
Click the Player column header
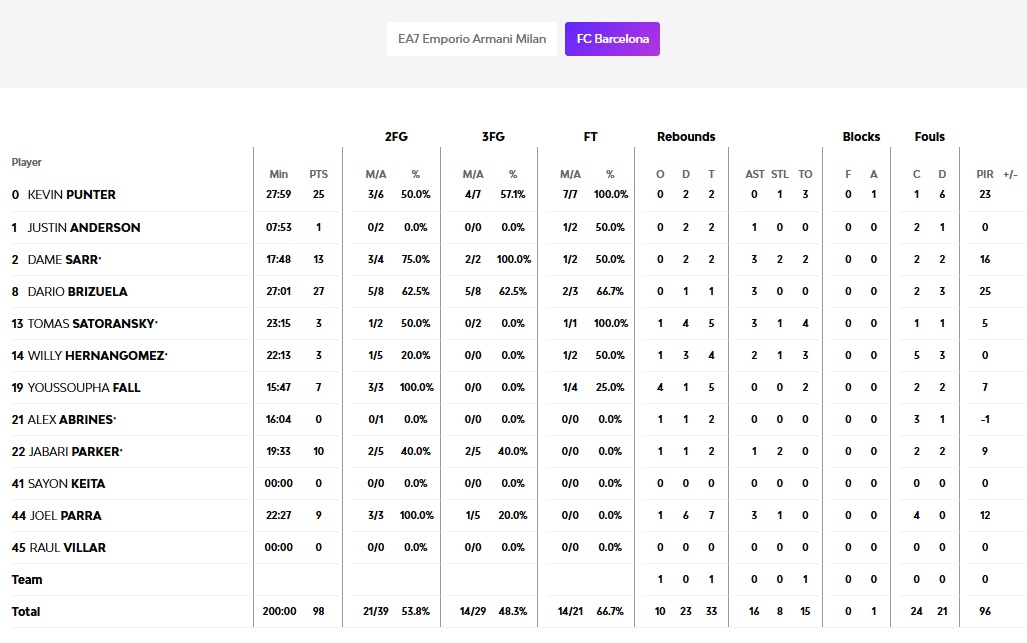tap(27, 162)
